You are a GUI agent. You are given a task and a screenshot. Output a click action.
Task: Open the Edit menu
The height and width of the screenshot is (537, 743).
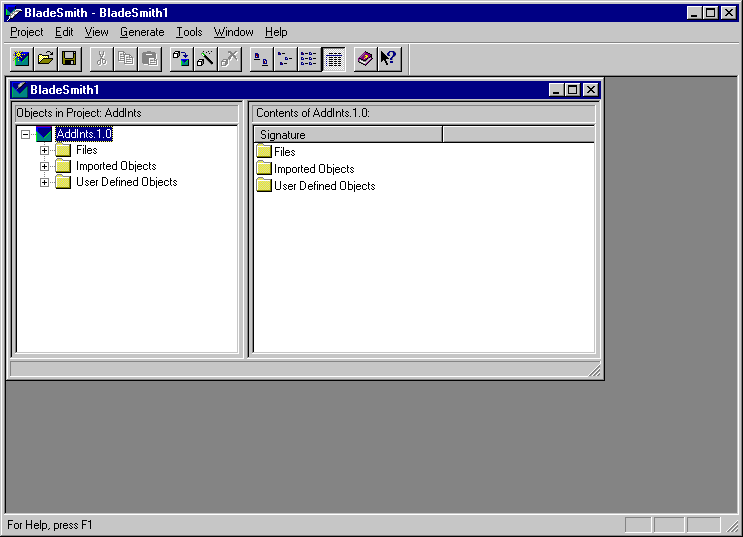click(x=64, y=32)
